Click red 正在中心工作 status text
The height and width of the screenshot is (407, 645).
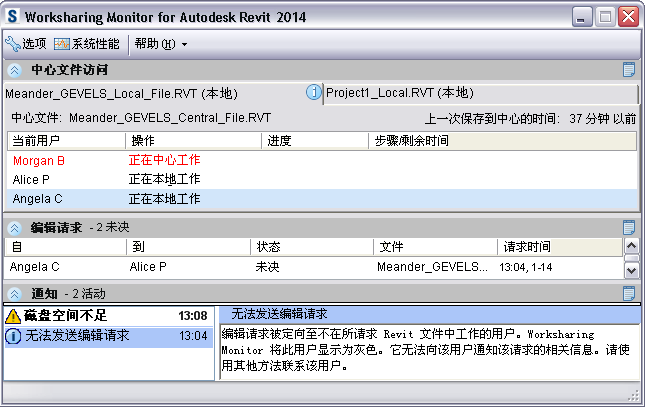164,160
